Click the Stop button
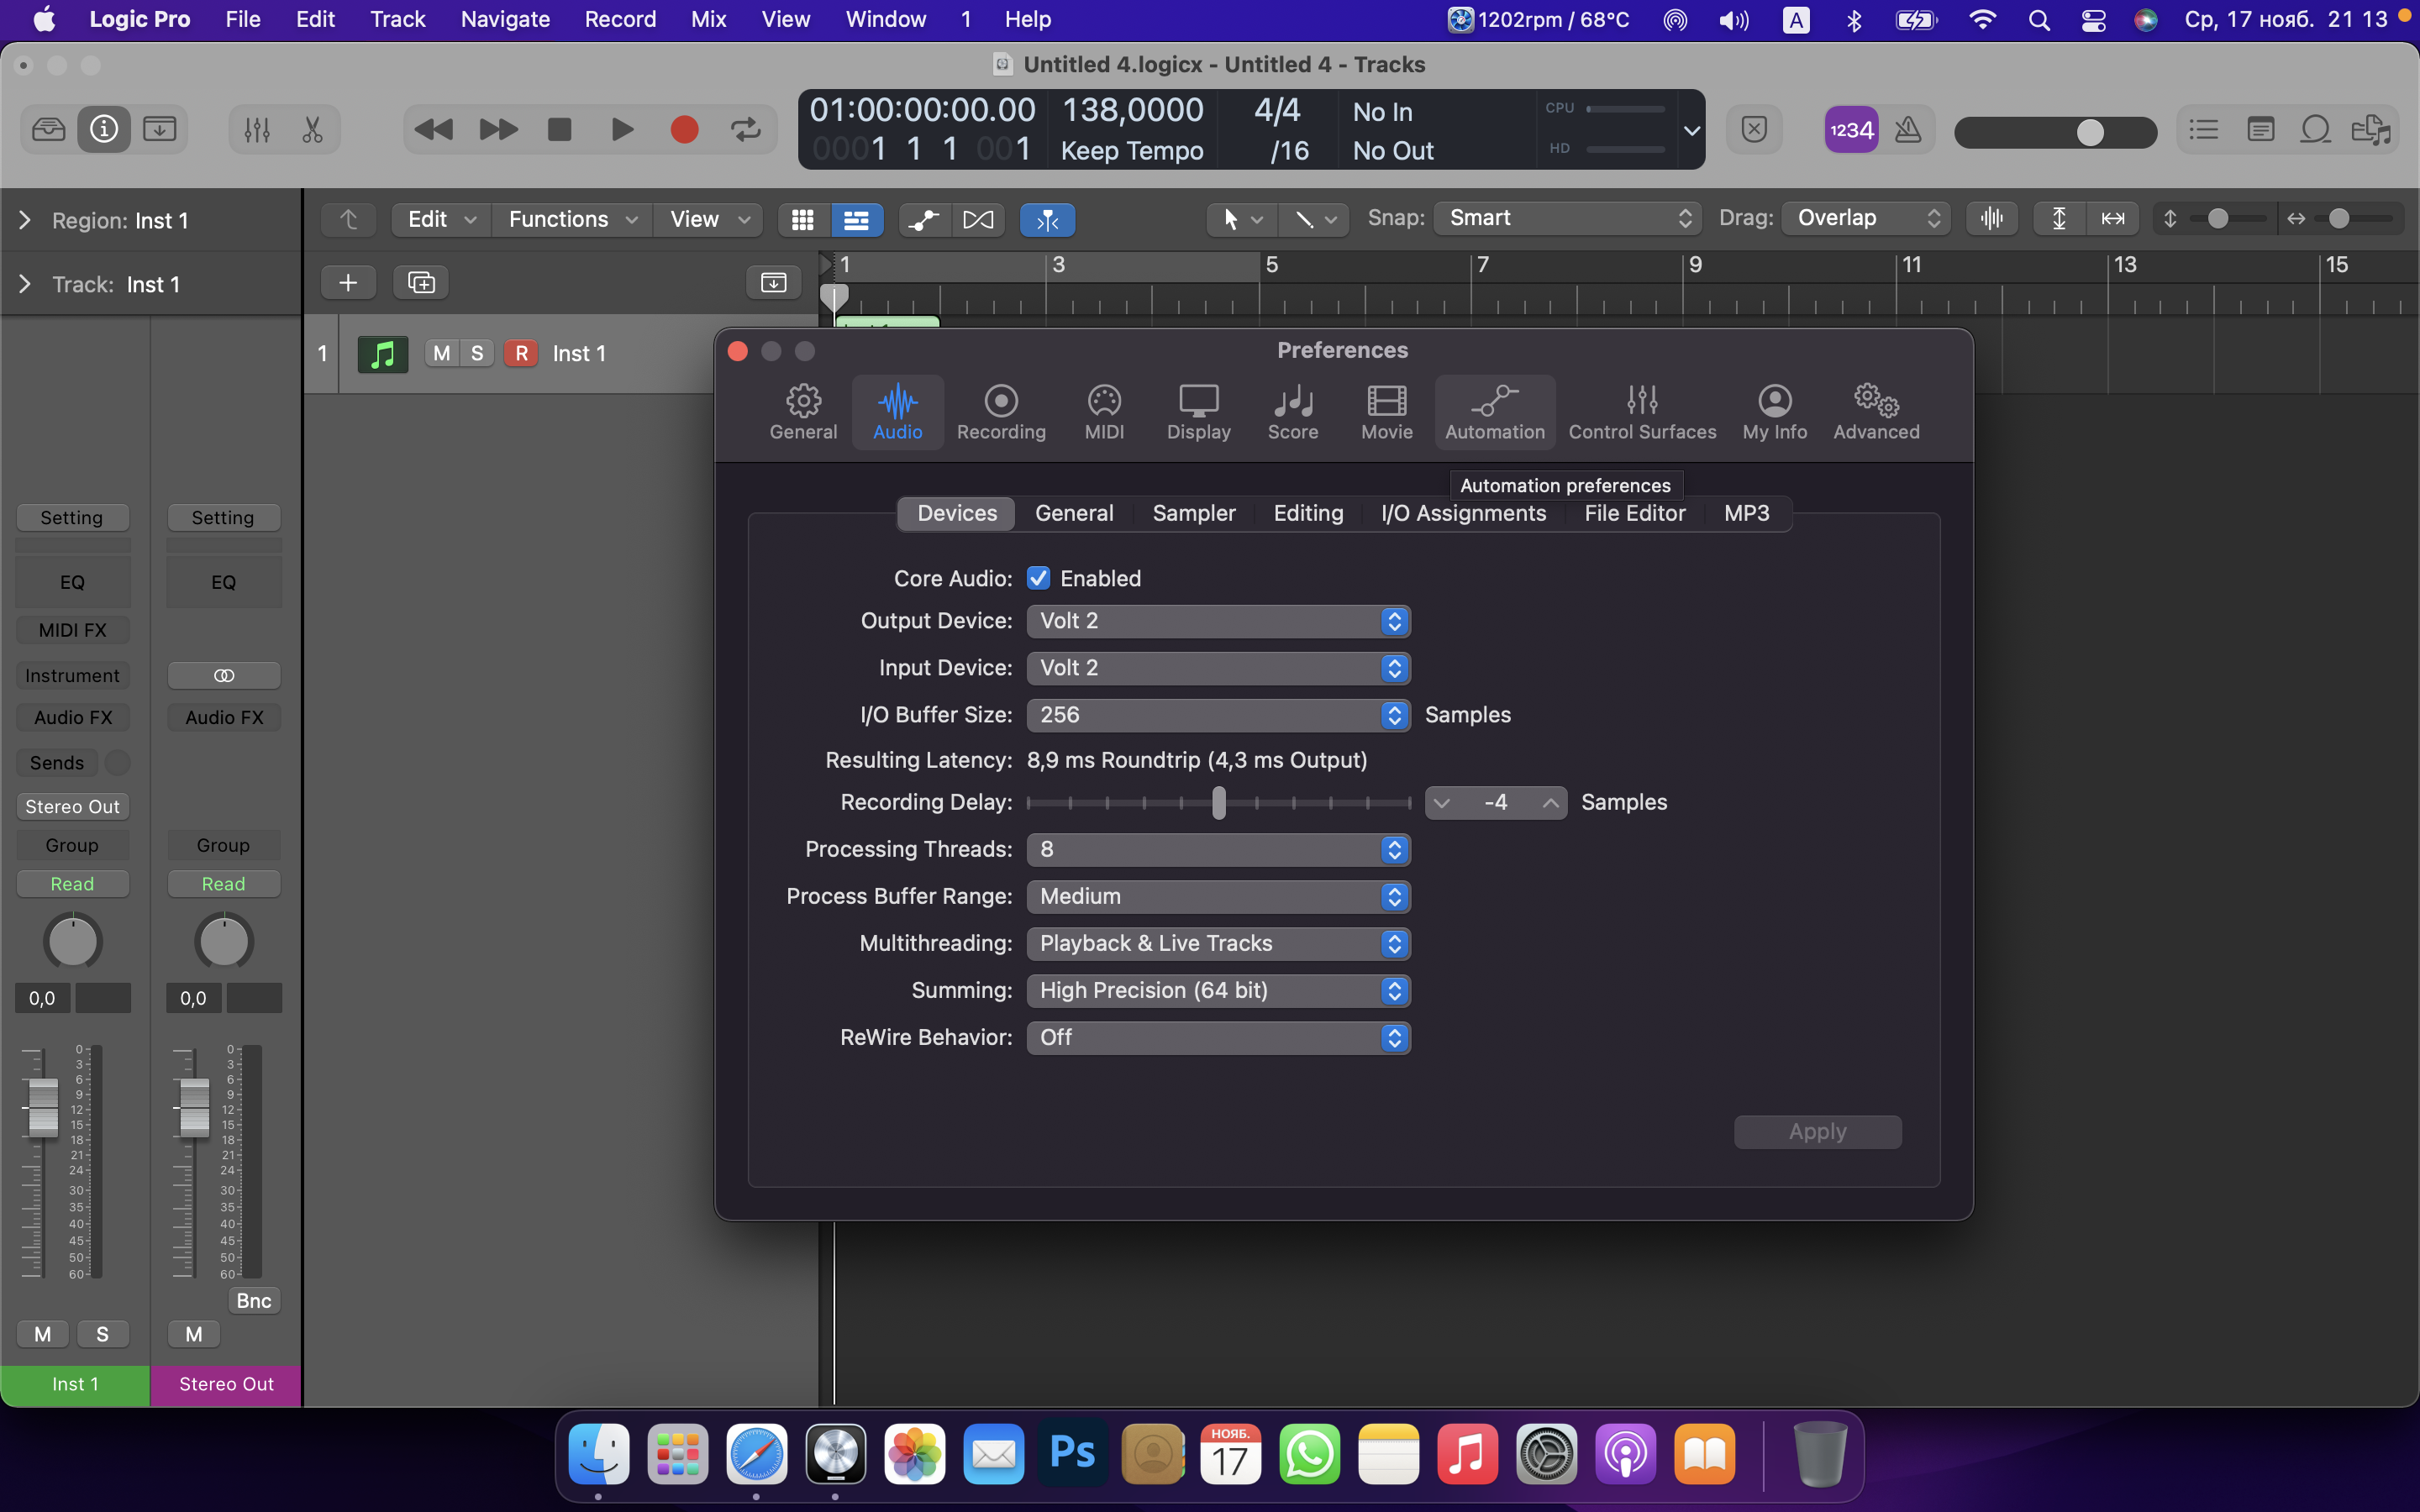 click(x=560, y=129)
